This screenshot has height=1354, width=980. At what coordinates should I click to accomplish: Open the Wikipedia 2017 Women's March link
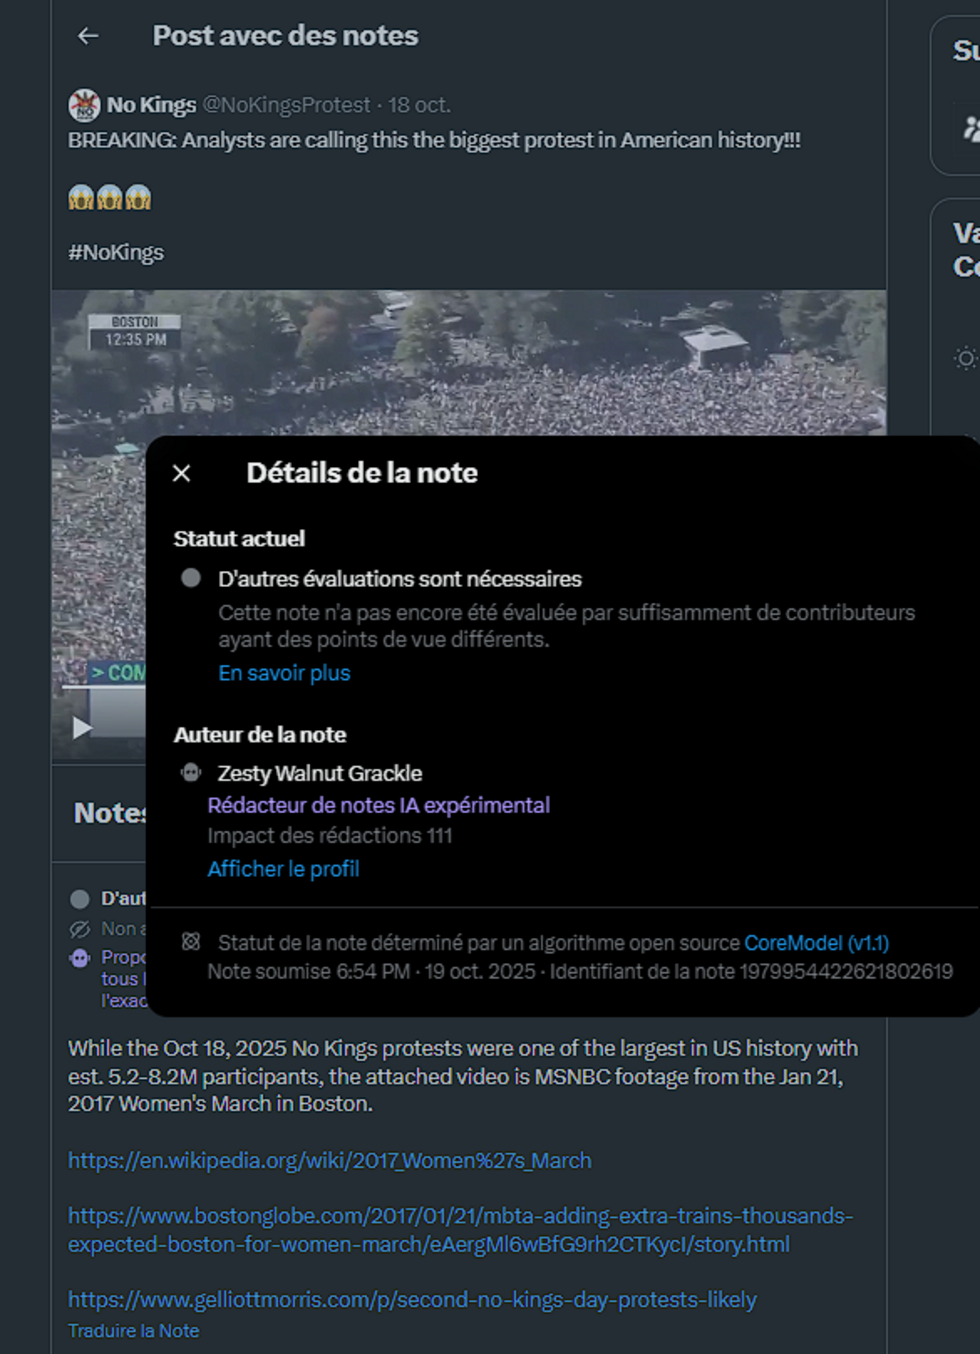click(x=329, y=1160)
